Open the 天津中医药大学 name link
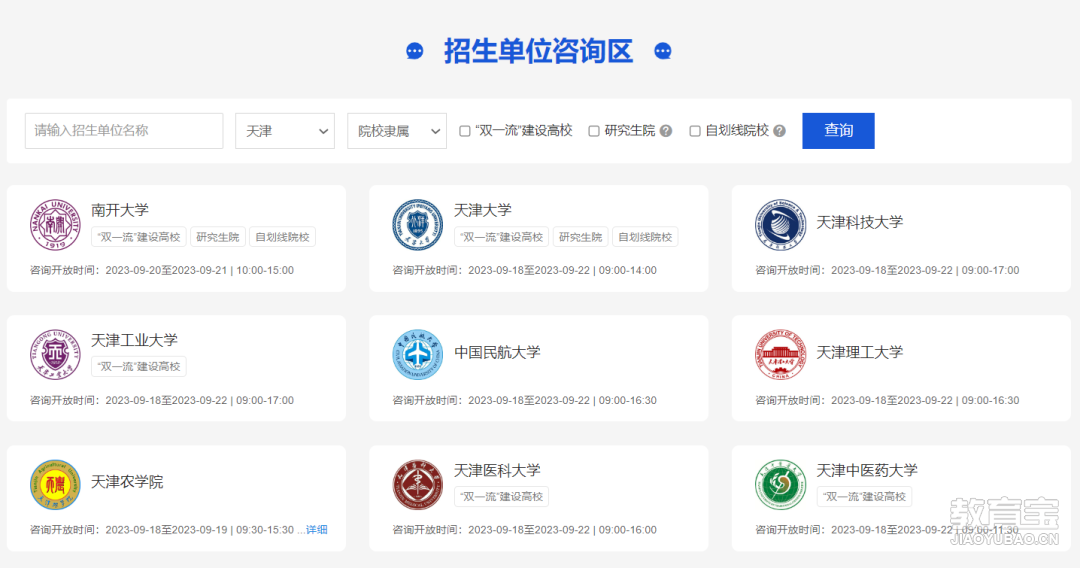Viewport: 1080px width, 568px height. point(867,470)
